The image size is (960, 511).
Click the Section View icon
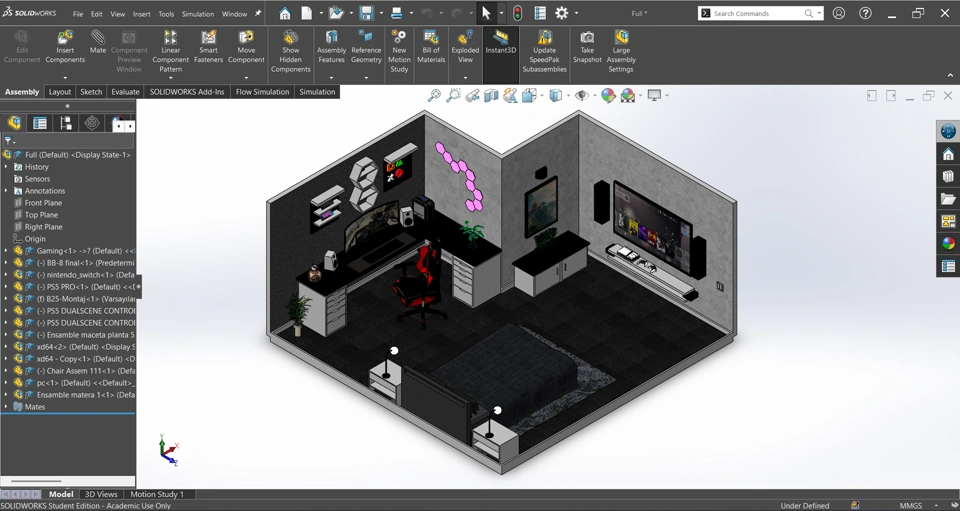[x=491, y=95]
